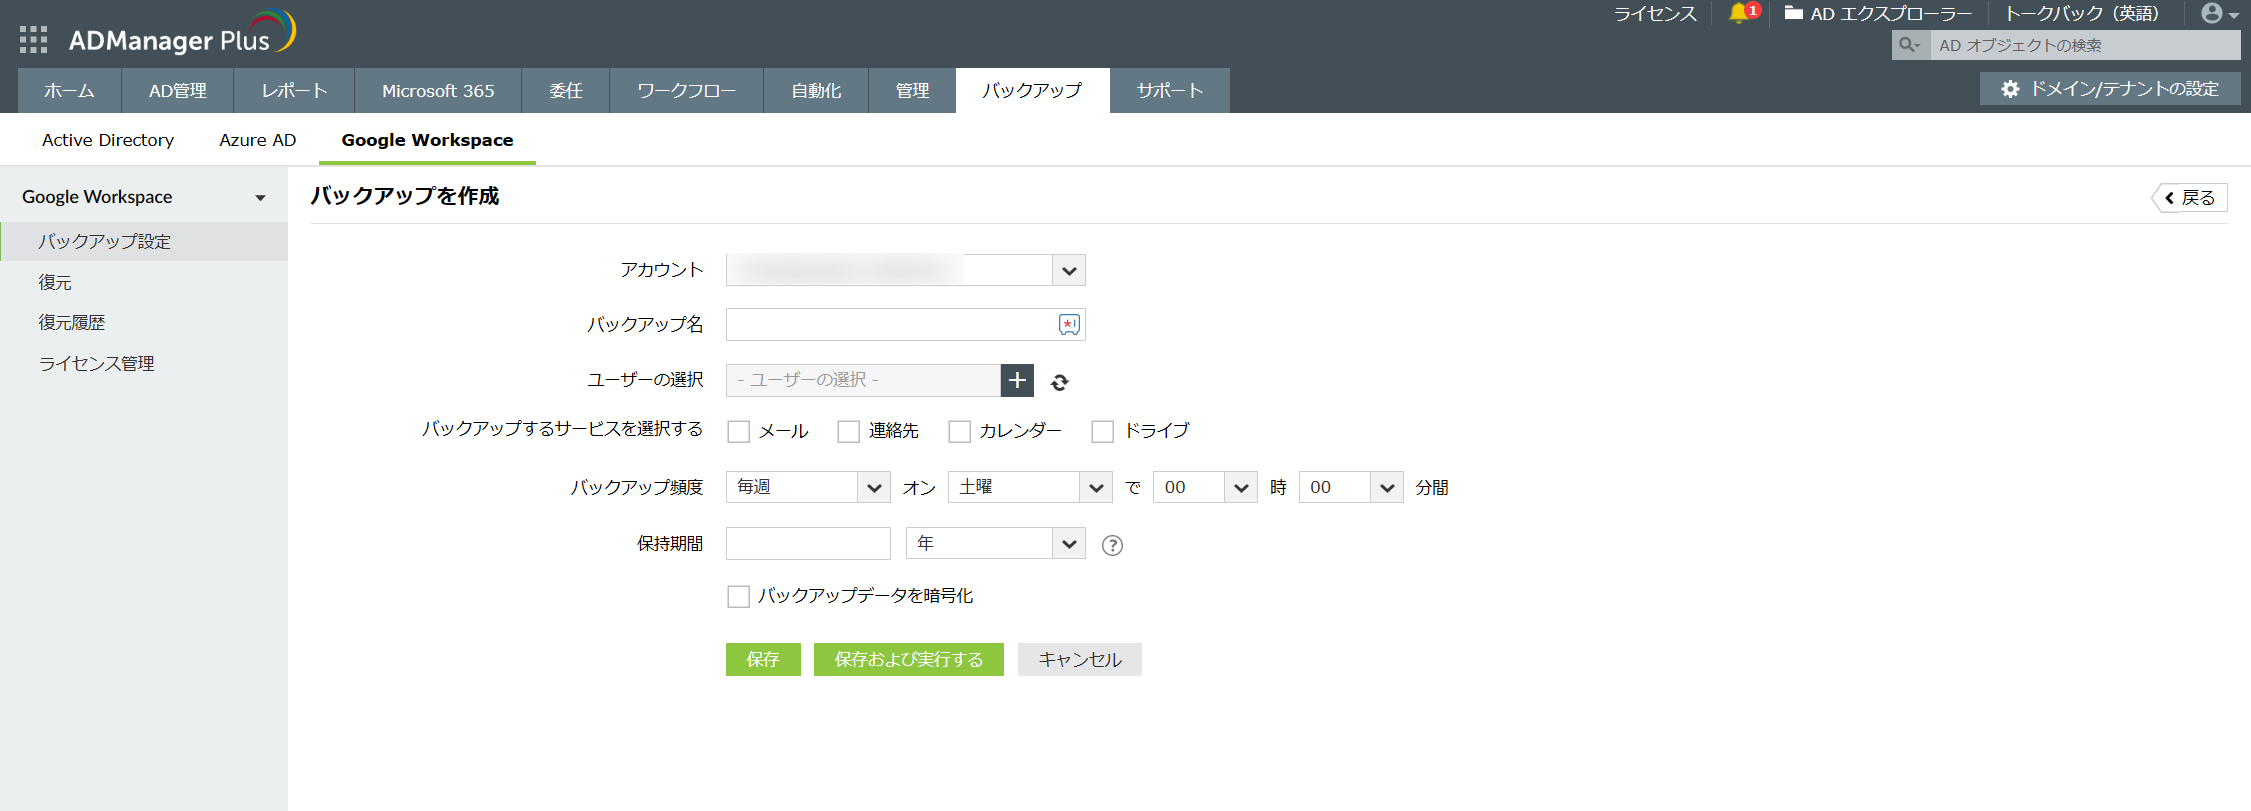Switch to the Azure AD subtab

pos(258,140)
